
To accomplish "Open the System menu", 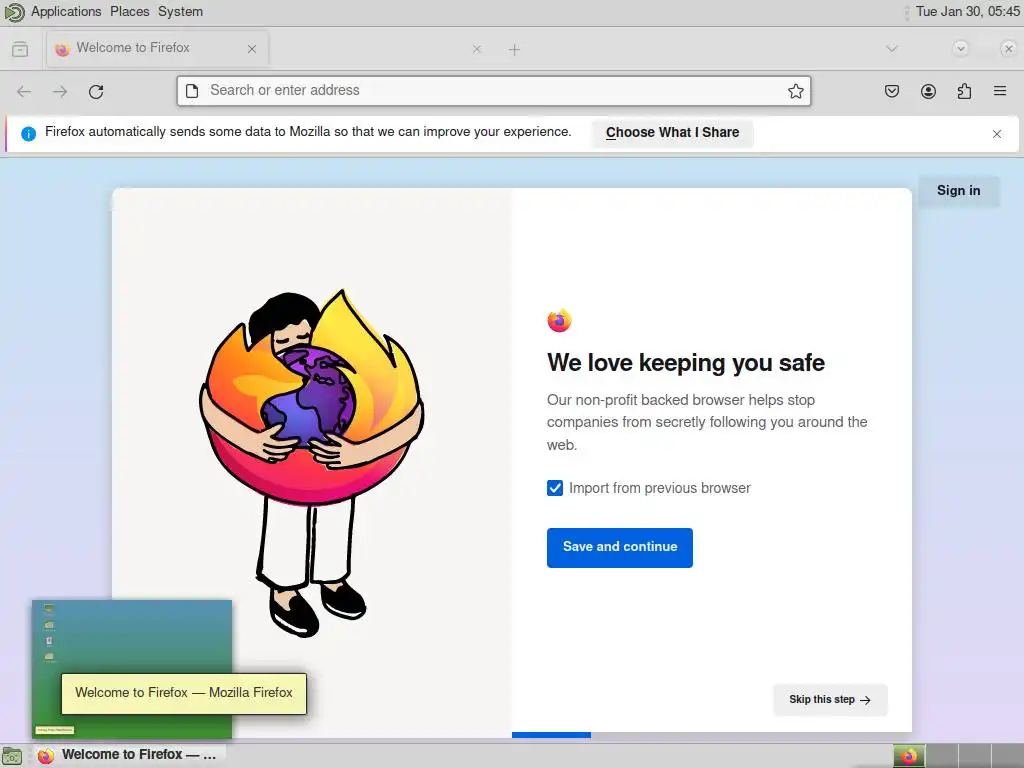I will 180,12.
